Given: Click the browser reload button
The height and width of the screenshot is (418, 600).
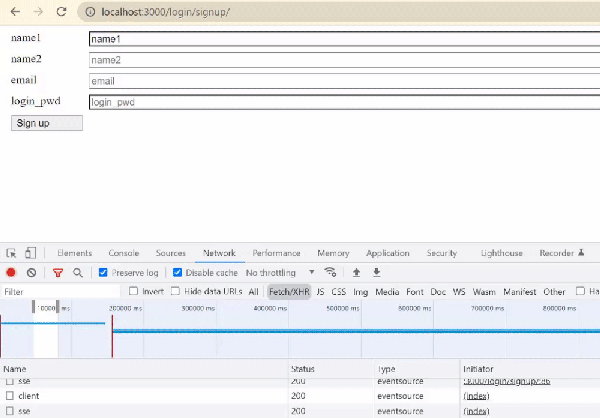Looking at the screenshot, I should (x=62, y=11).
